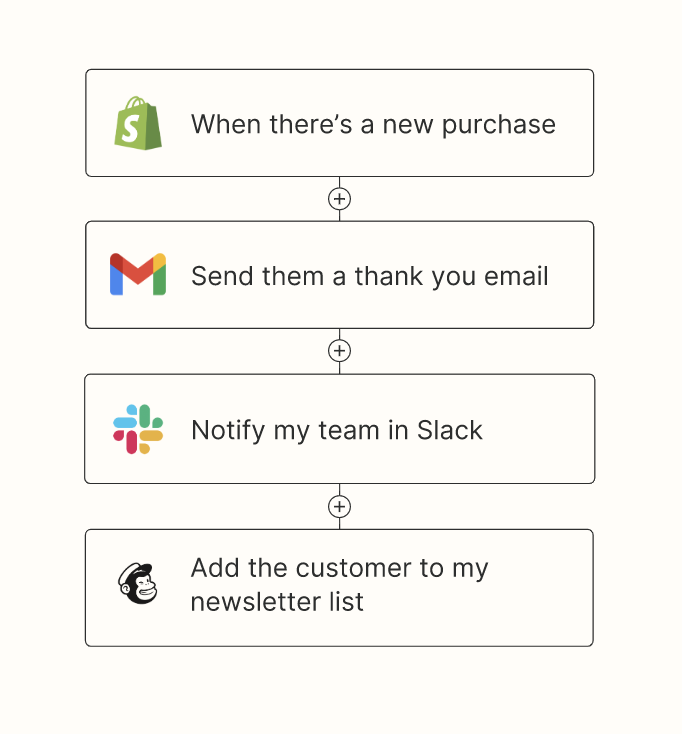682x734 pixels.
Task: Click "Add the customer to my newsletter list" text
Action: tap(339, 585)
